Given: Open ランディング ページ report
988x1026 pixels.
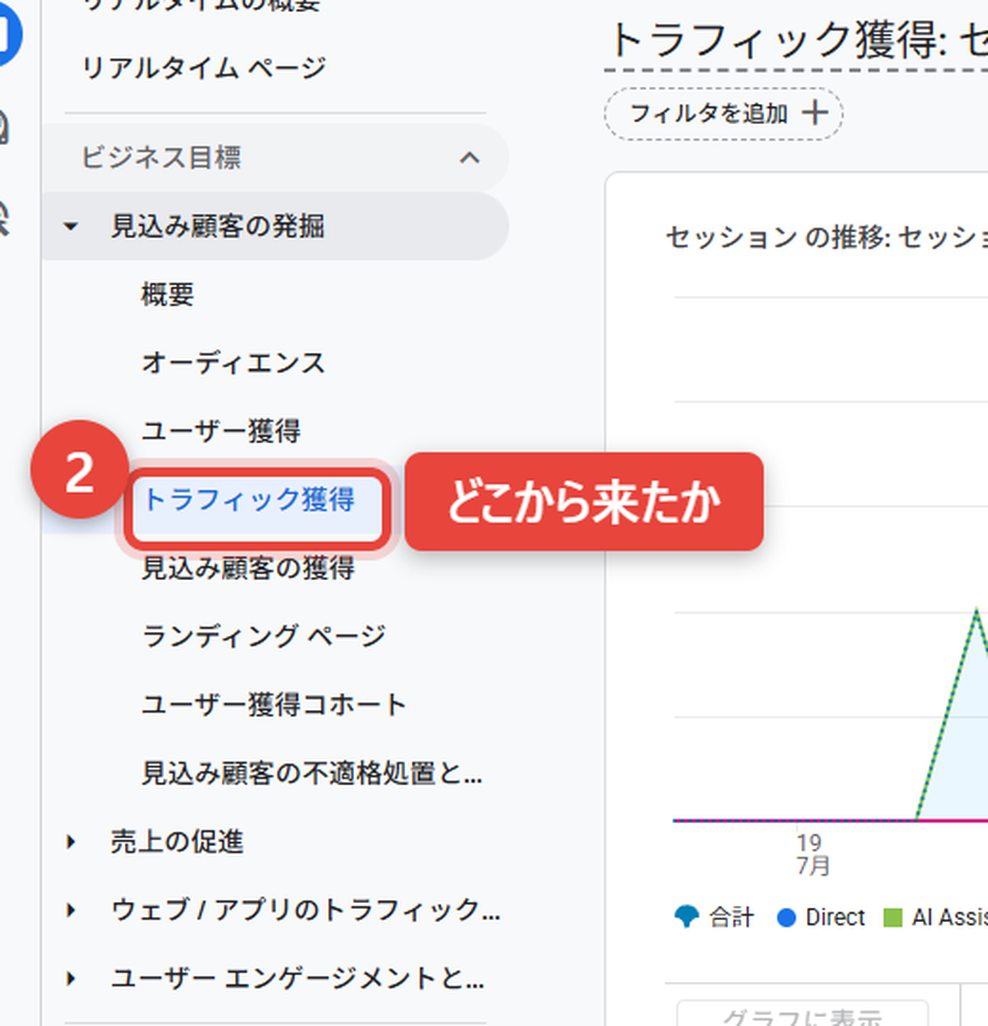Looking at the screenshot, I should [x=264, y=636].
